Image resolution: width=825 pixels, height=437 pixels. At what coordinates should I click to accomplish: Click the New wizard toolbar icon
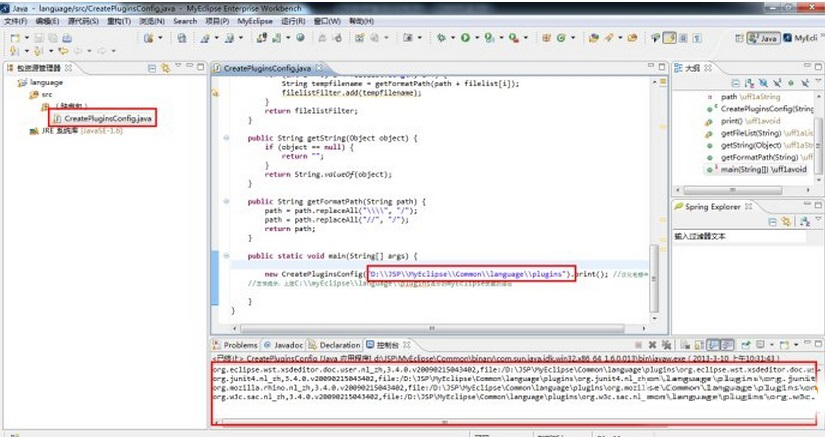(15, 38)
